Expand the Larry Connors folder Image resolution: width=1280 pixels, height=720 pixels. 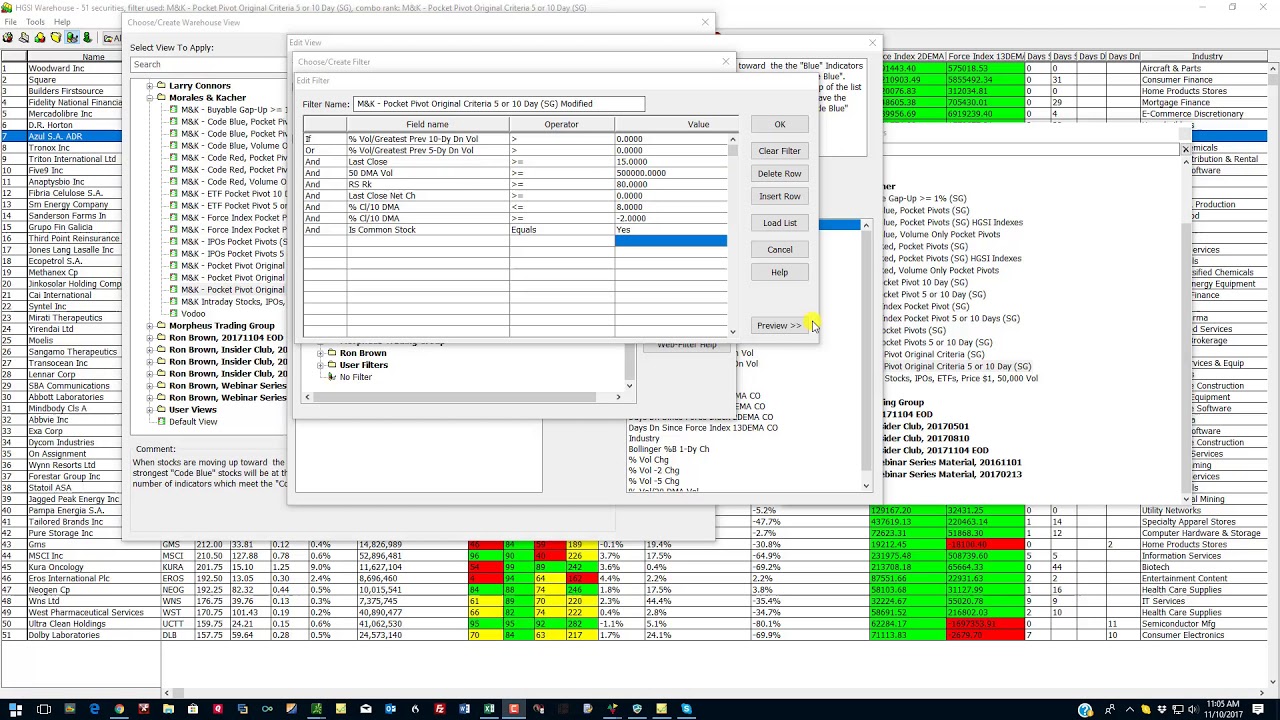(x=149, y=86)
